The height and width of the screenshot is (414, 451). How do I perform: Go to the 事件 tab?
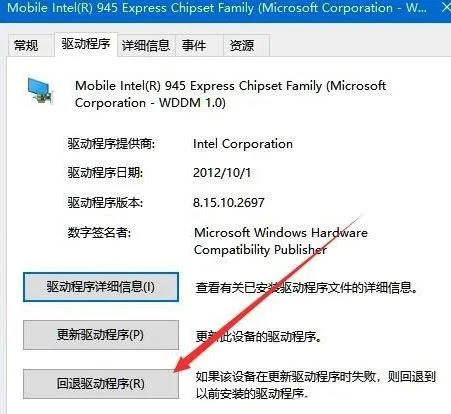[194, 45]
